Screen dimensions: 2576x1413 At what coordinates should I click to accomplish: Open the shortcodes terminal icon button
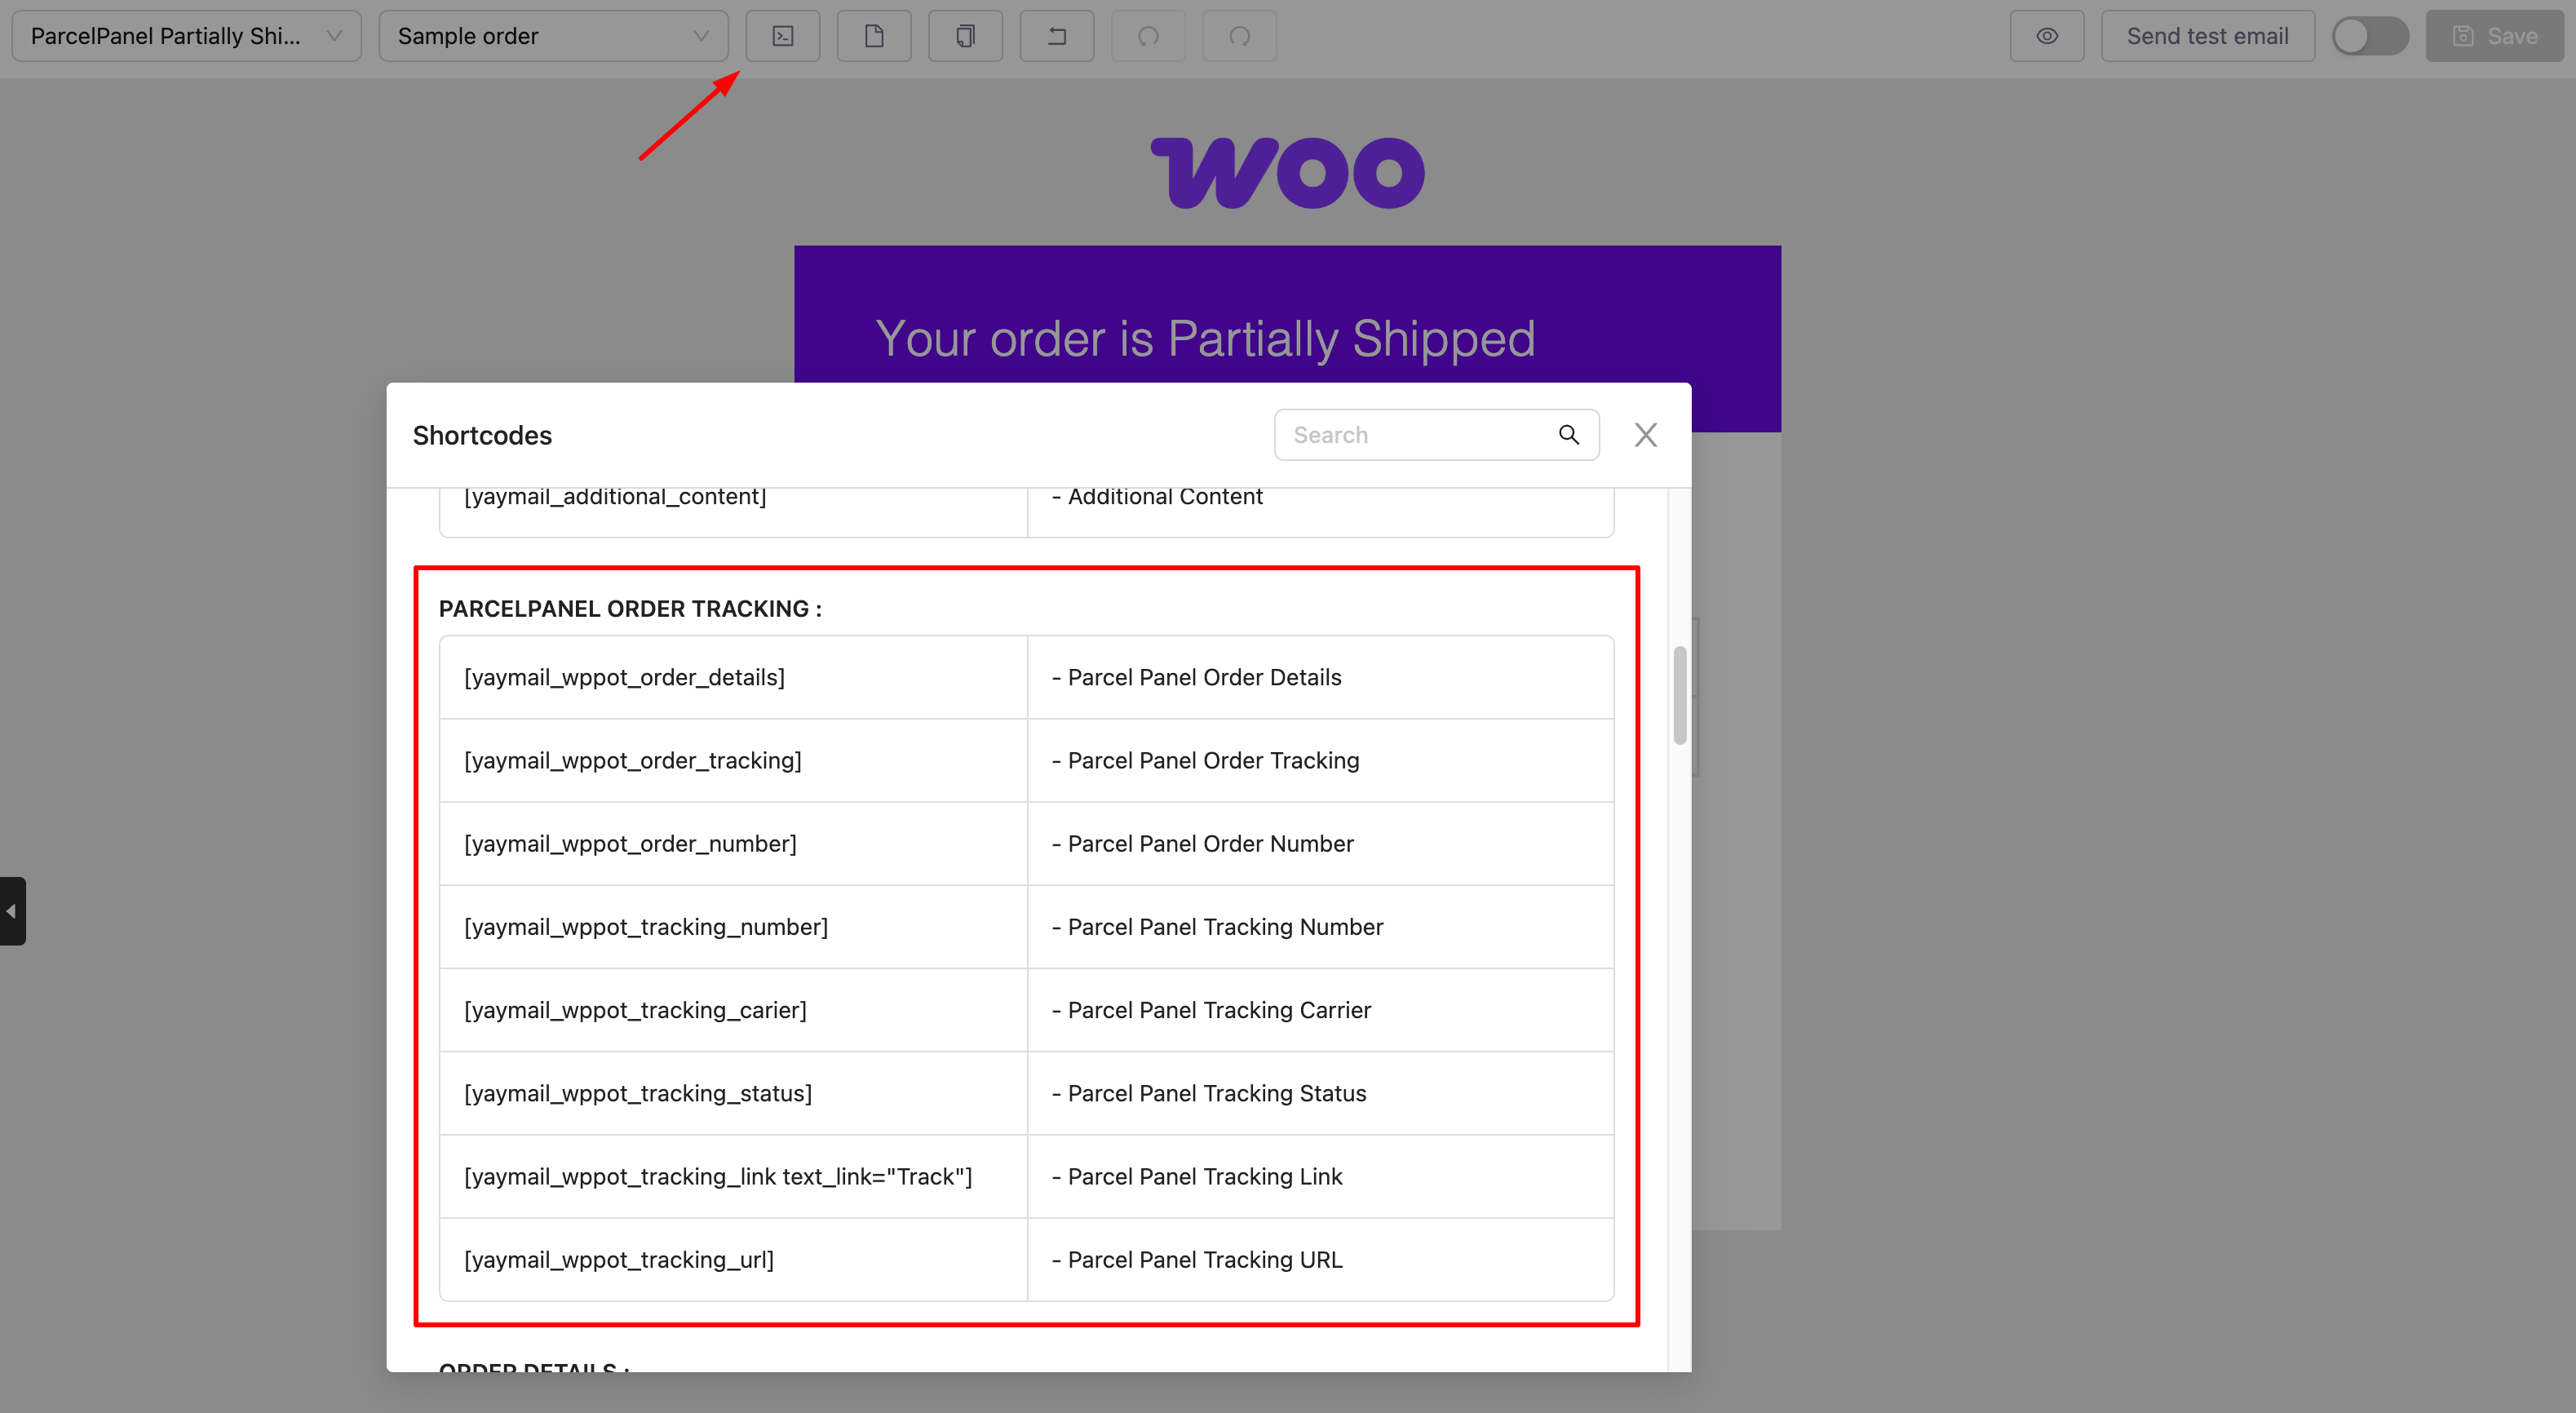coord(782,36)
